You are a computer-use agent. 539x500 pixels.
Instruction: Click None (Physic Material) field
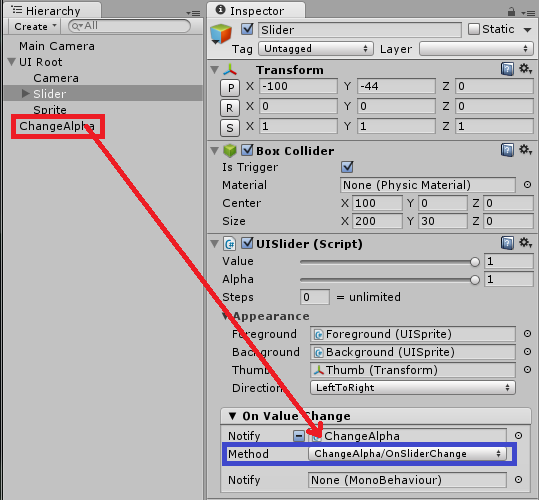pyautogui.click(x=428, y=185)
